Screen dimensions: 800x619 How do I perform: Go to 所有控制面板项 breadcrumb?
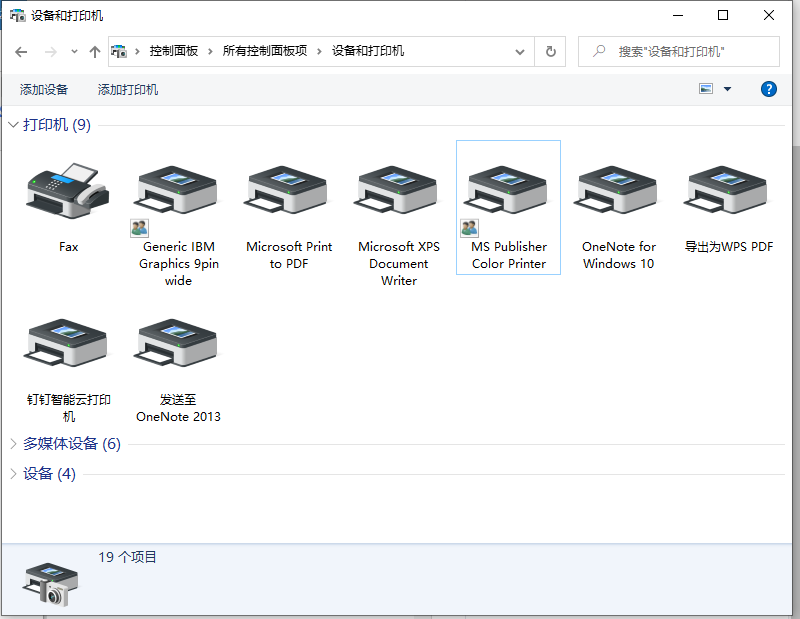pyautogui.click(x=264, y=51)
